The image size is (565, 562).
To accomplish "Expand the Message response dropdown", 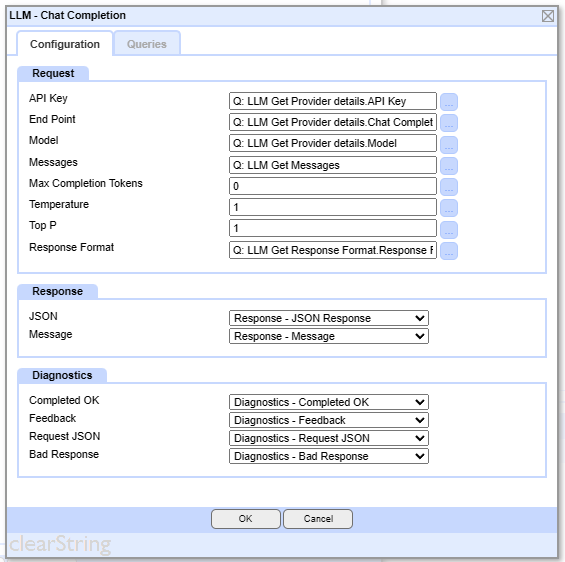I will pos(329,336).
